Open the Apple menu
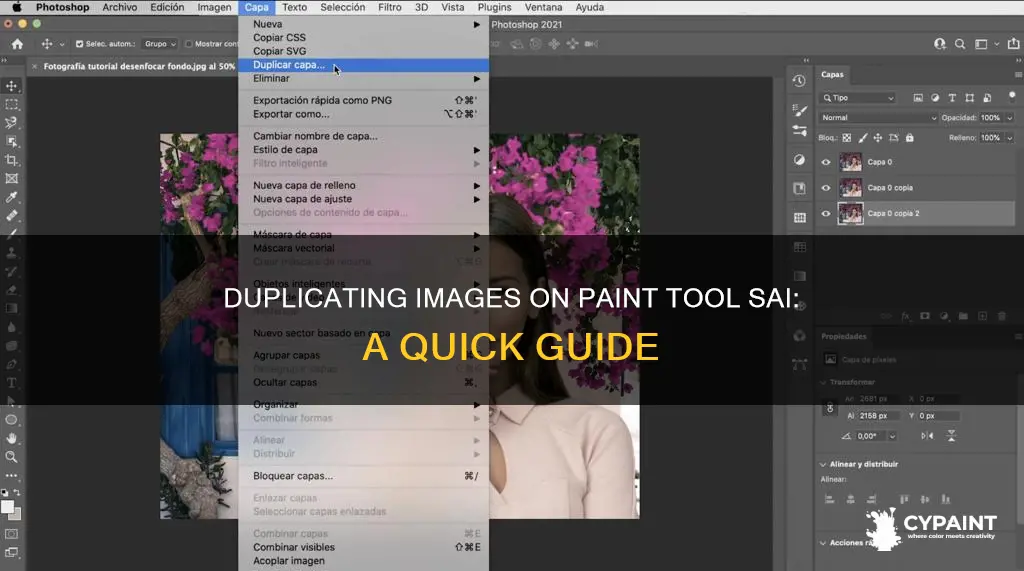The height and width of the screenshot is (571, 1024). coord(16,7)
